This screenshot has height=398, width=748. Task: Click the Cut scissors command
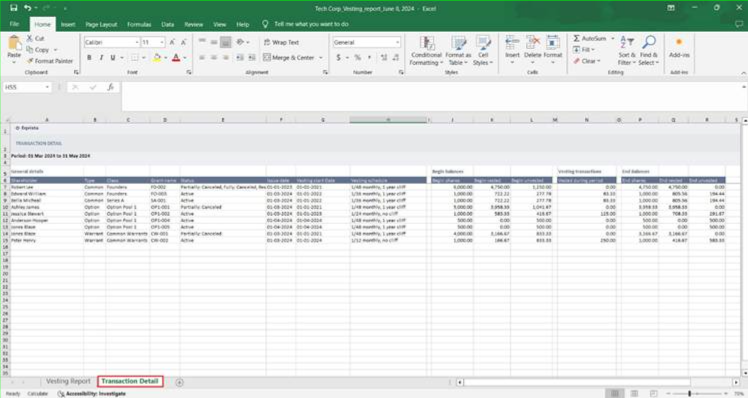(35, 38)
